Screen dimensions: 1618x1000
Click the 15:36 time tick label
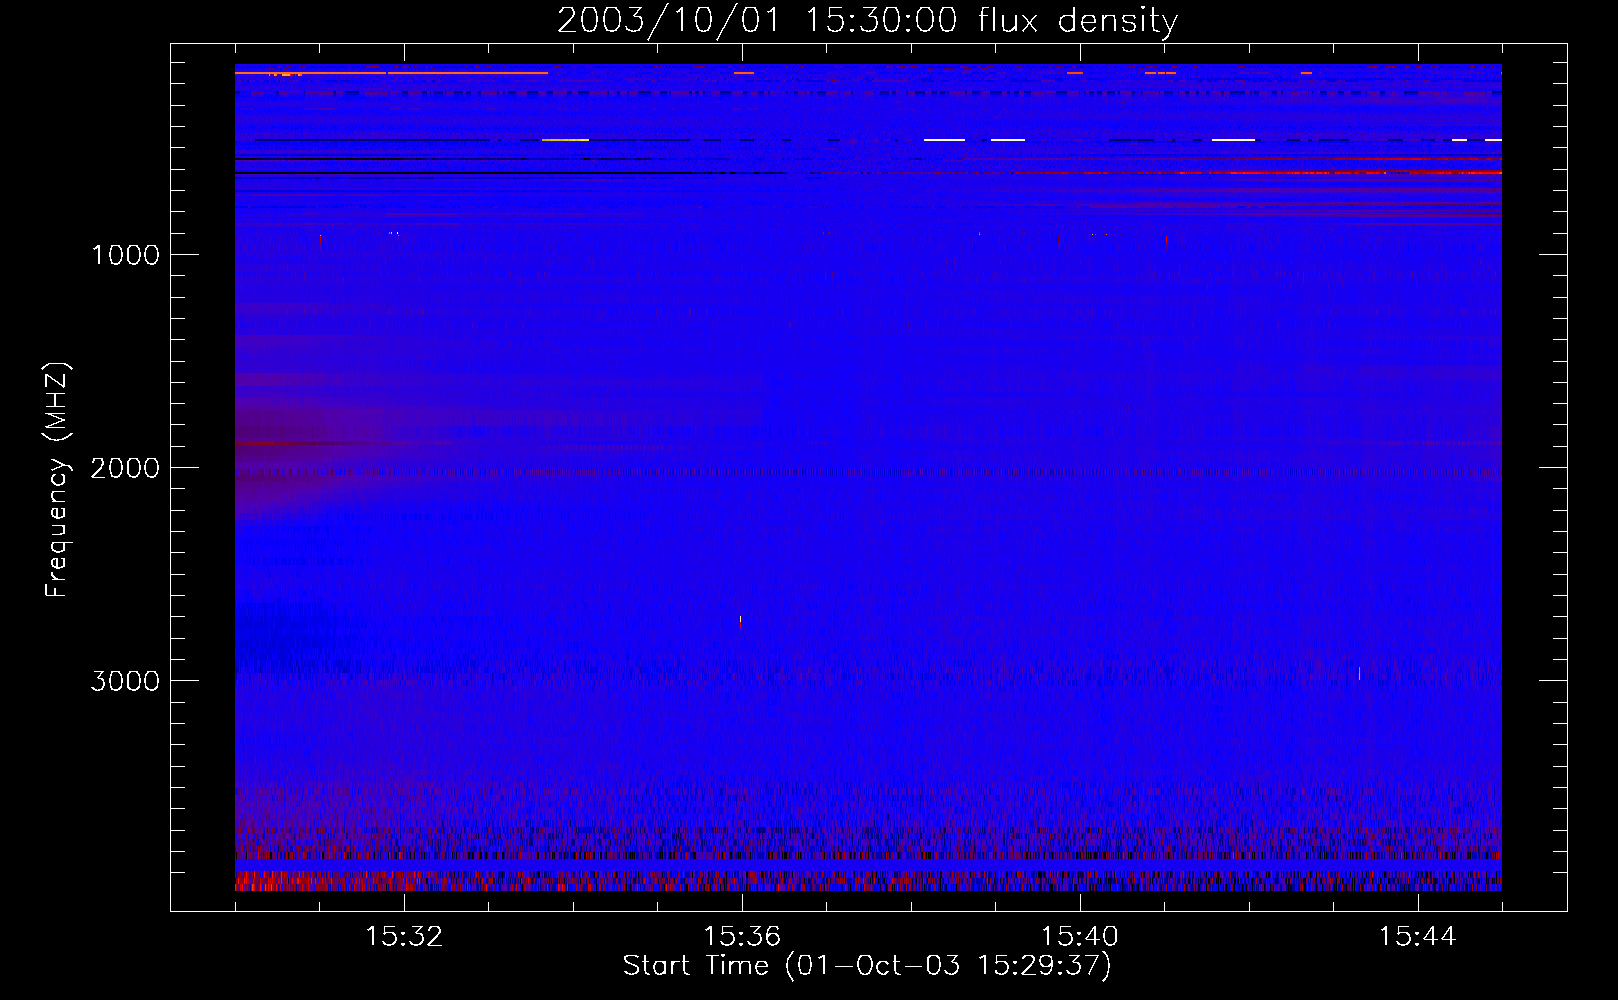[742, 937]
